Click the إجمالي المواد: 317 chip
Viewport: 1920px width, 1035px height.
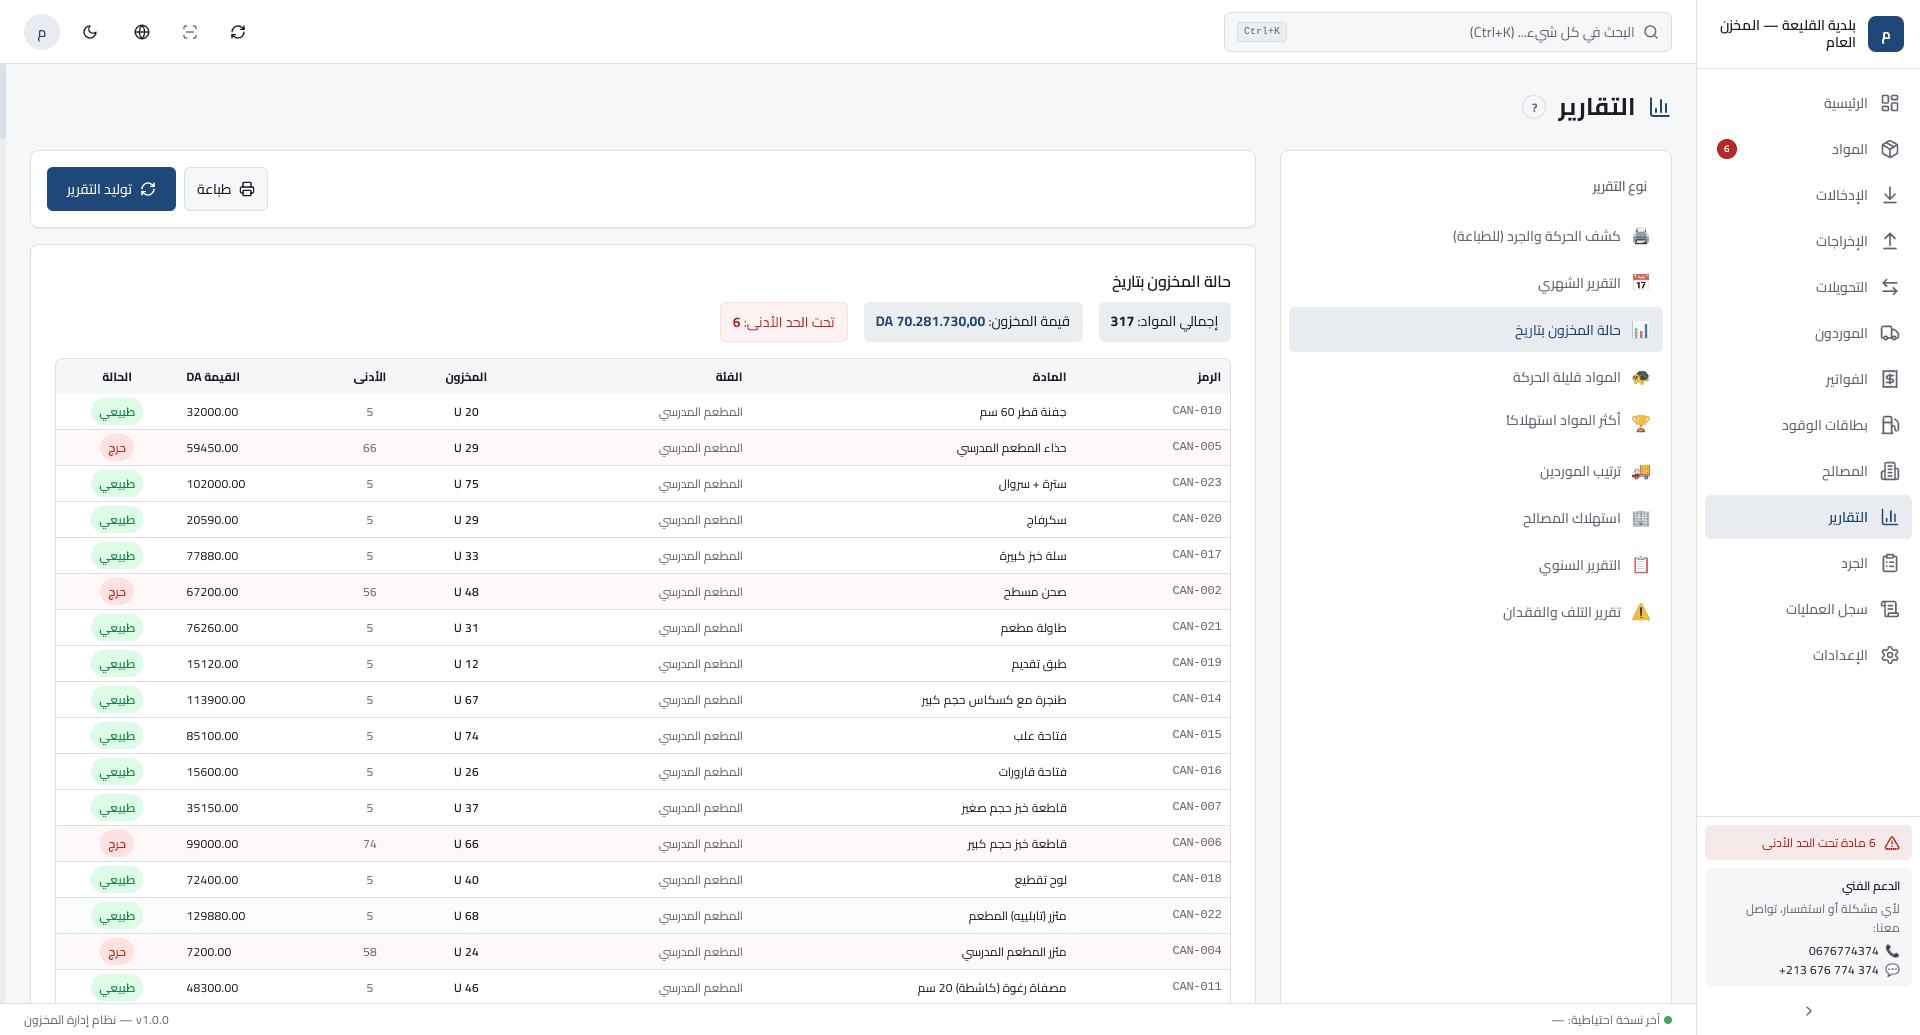click(x=1165, y=322)
